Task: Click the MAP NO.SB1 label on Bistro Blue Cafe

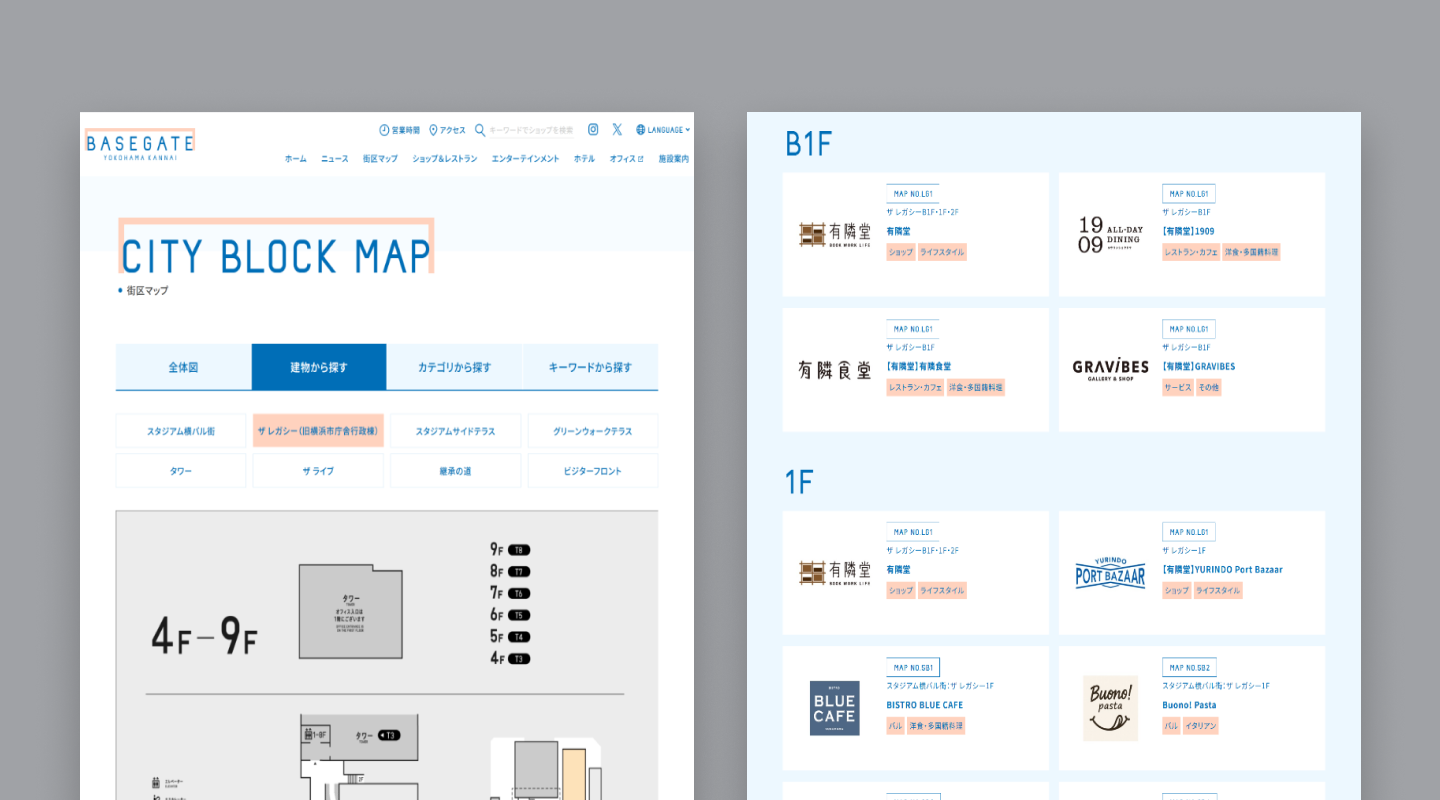Action: pos(913,667)
